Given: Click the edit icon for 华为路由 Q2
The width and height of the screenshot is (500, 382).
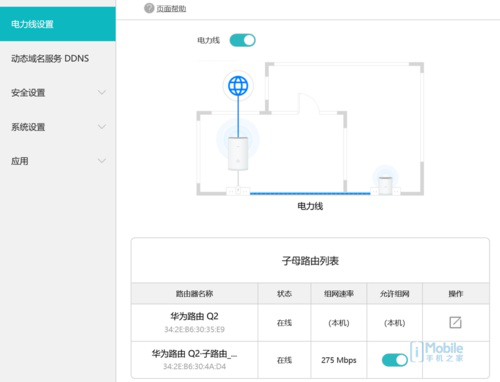Looking at the screenshot, I should tap(455, 322).
